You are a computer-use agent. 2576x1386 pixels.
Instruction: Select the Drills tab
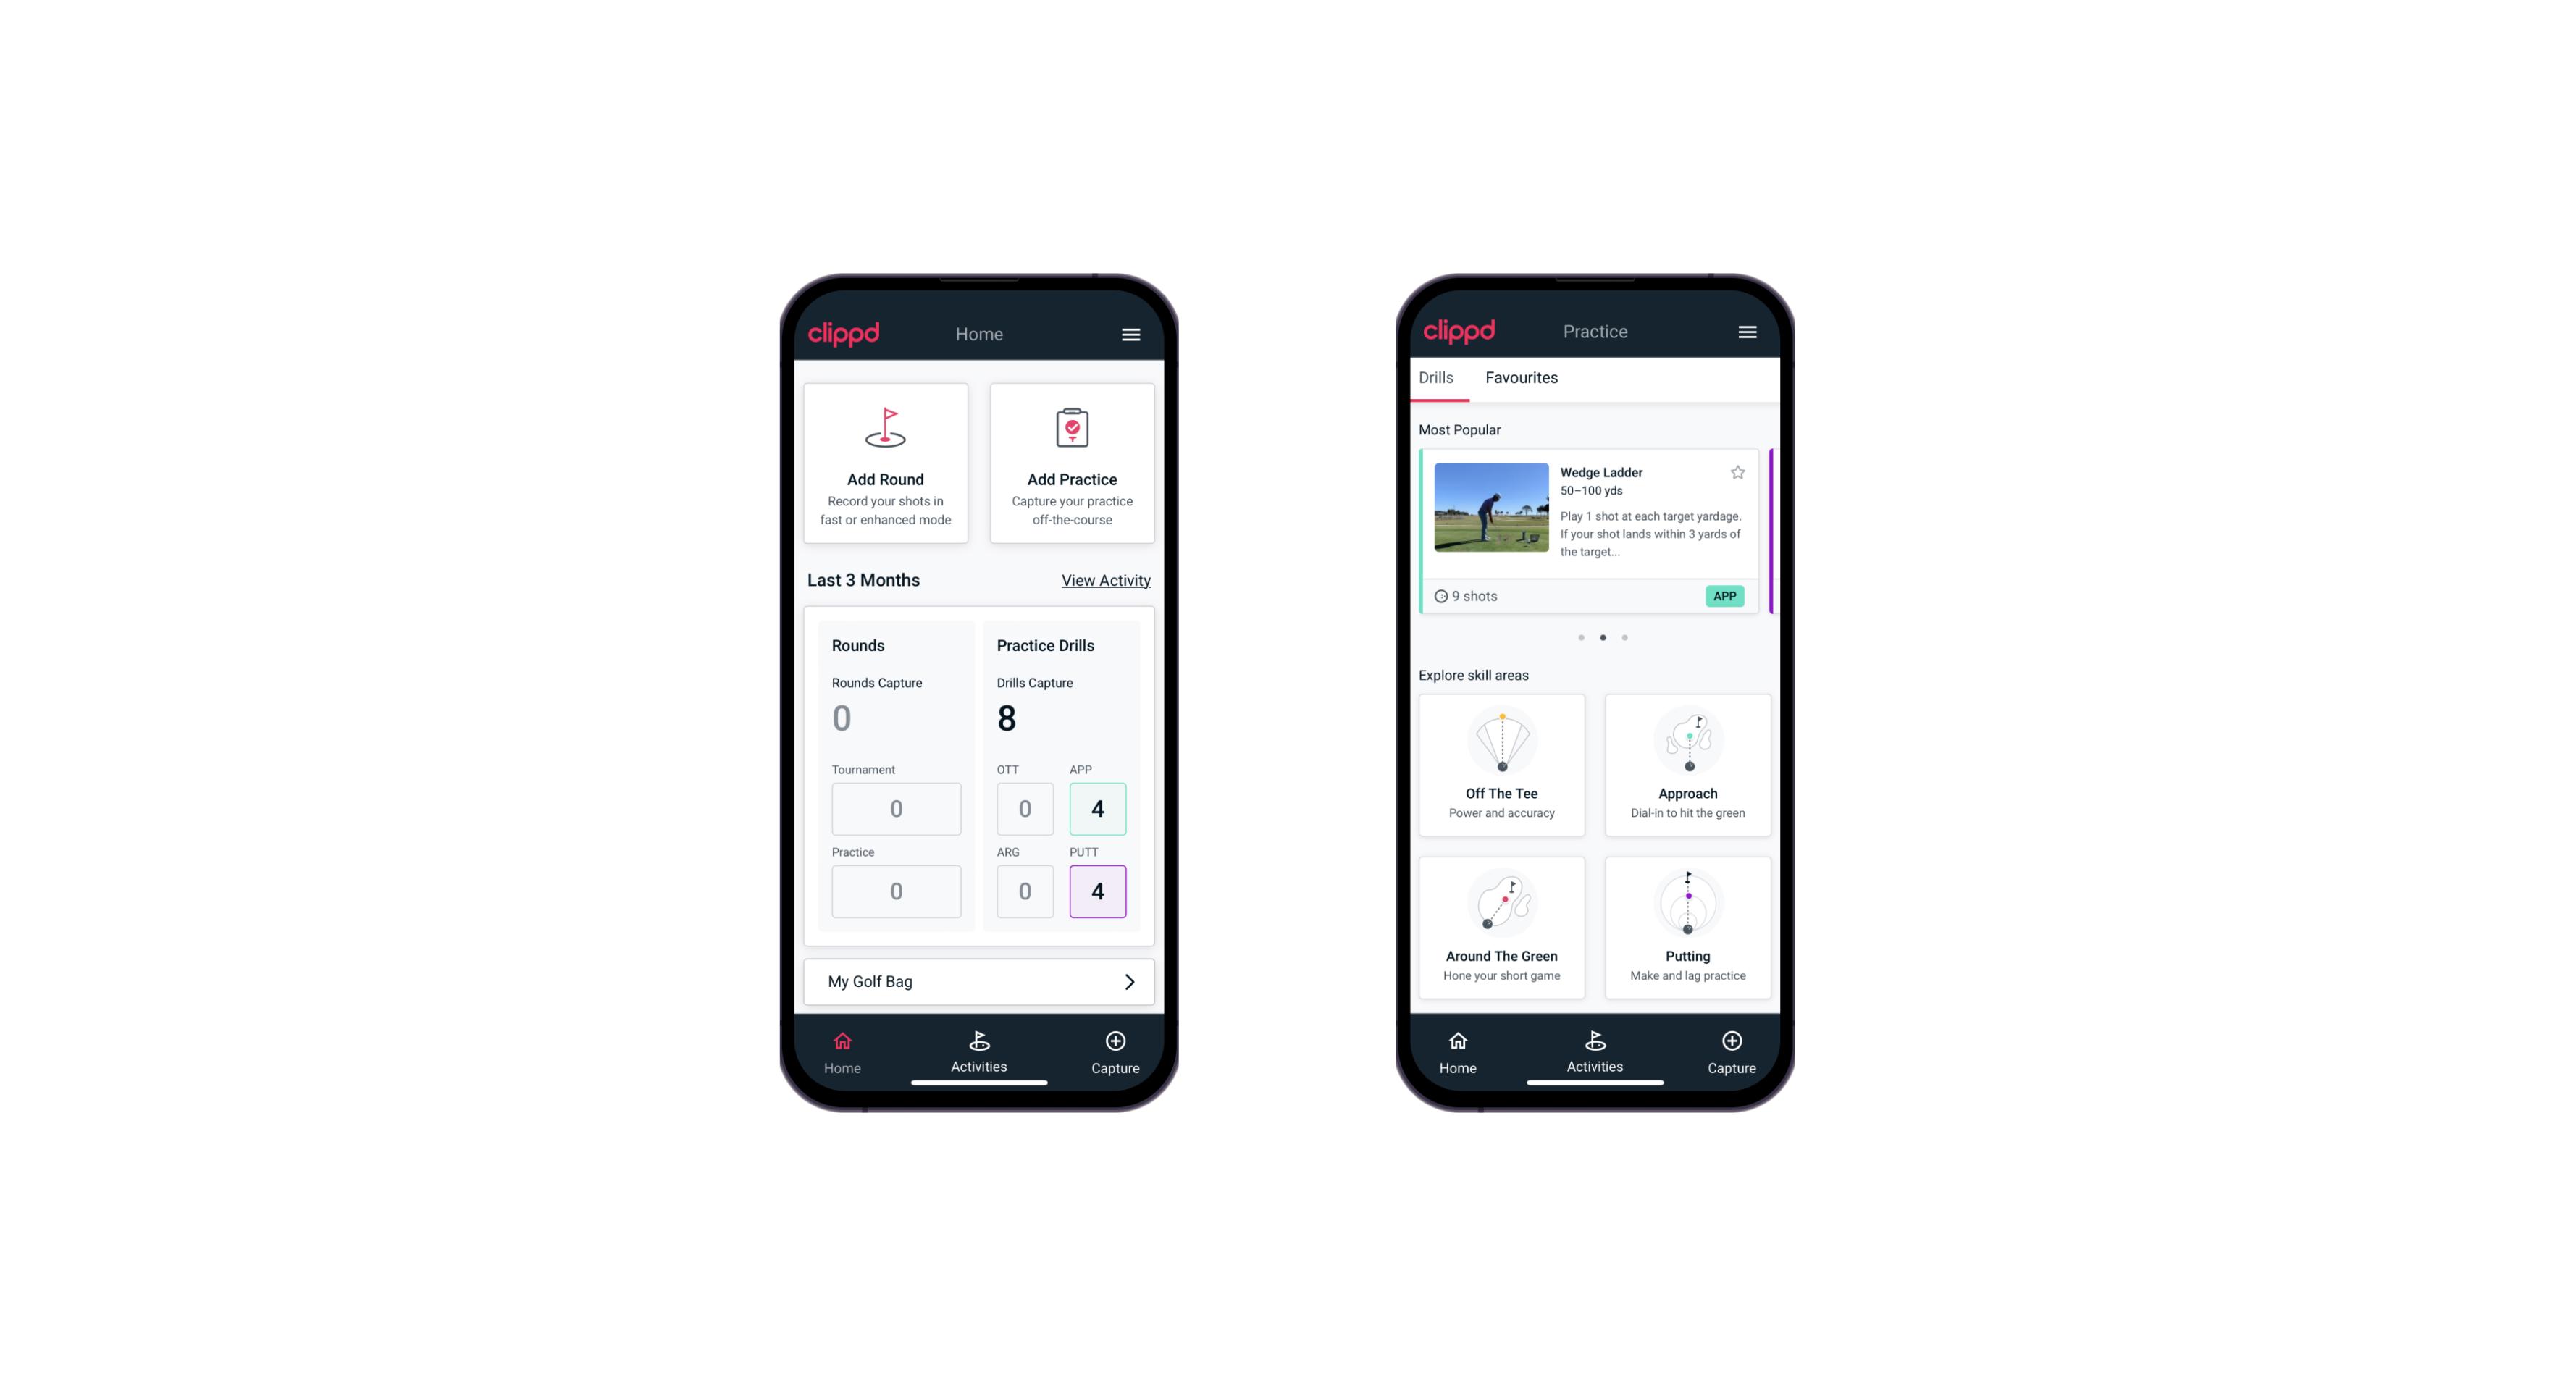pyautogui.click(x=1434, y=376)
